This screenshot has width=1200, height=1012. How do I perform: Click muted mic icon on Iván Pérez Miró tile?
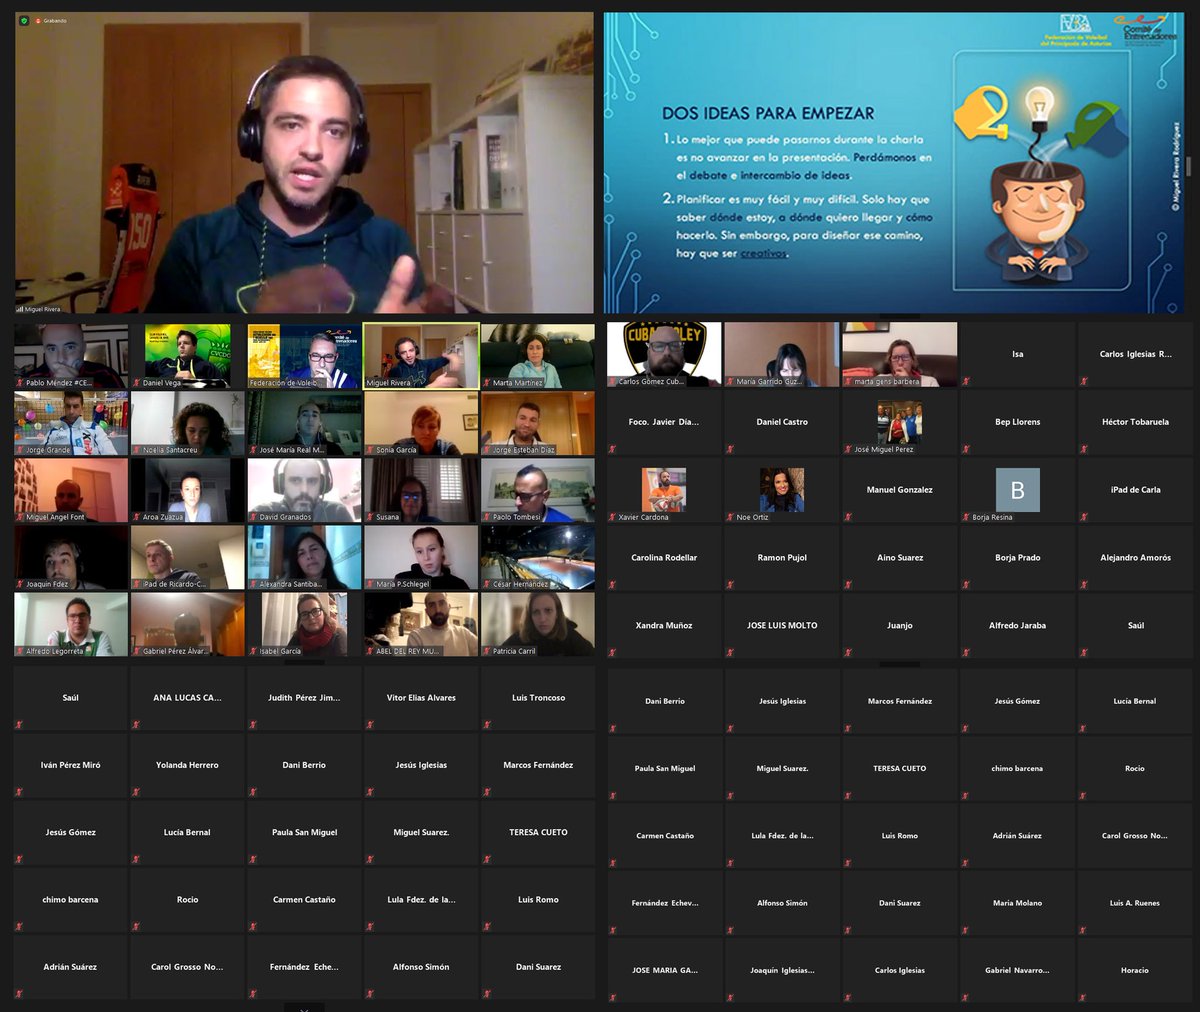[19, 792]
